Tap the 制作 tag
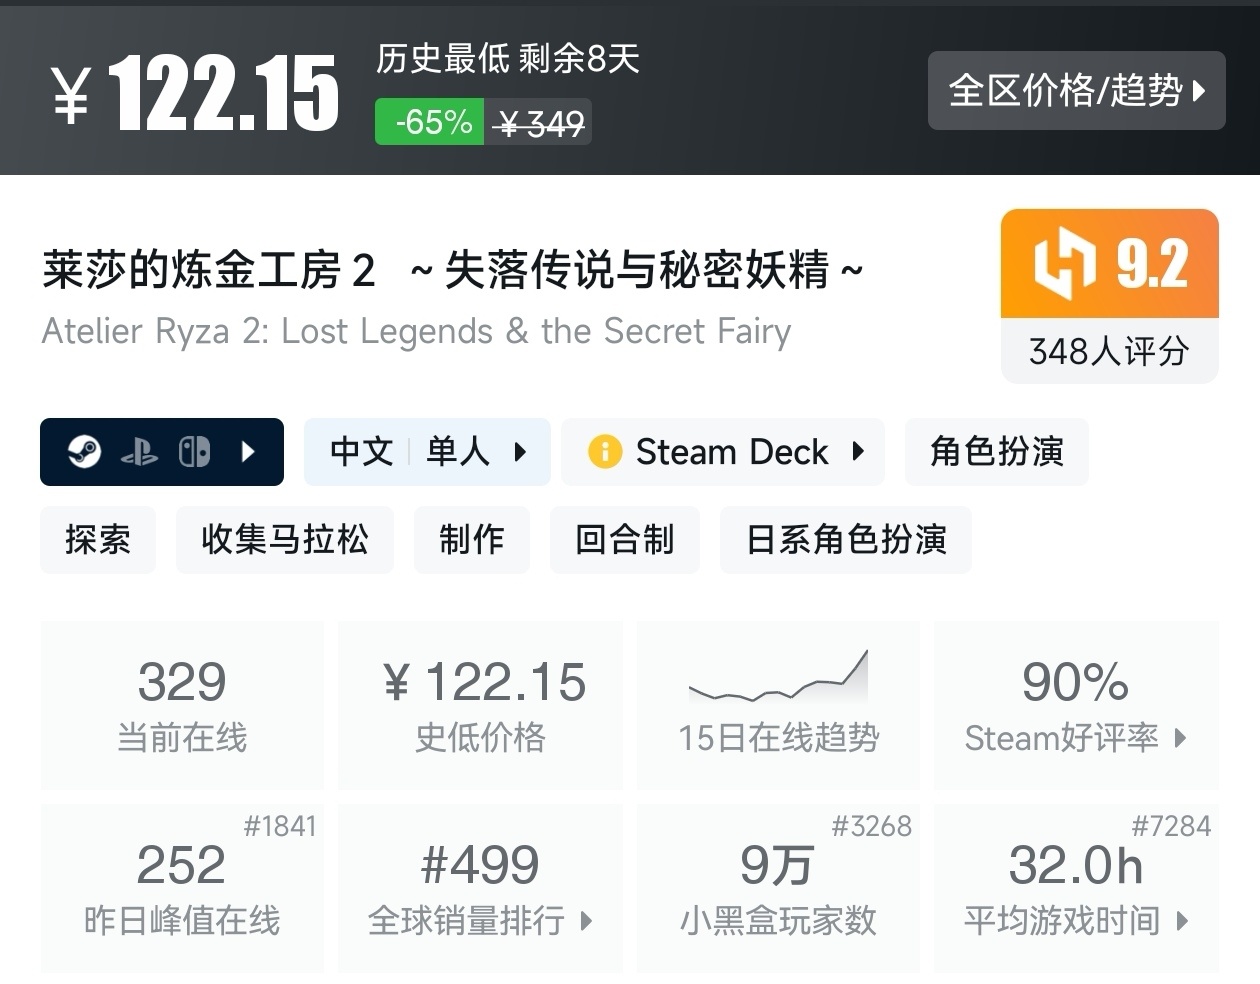 tap(471, 540)
